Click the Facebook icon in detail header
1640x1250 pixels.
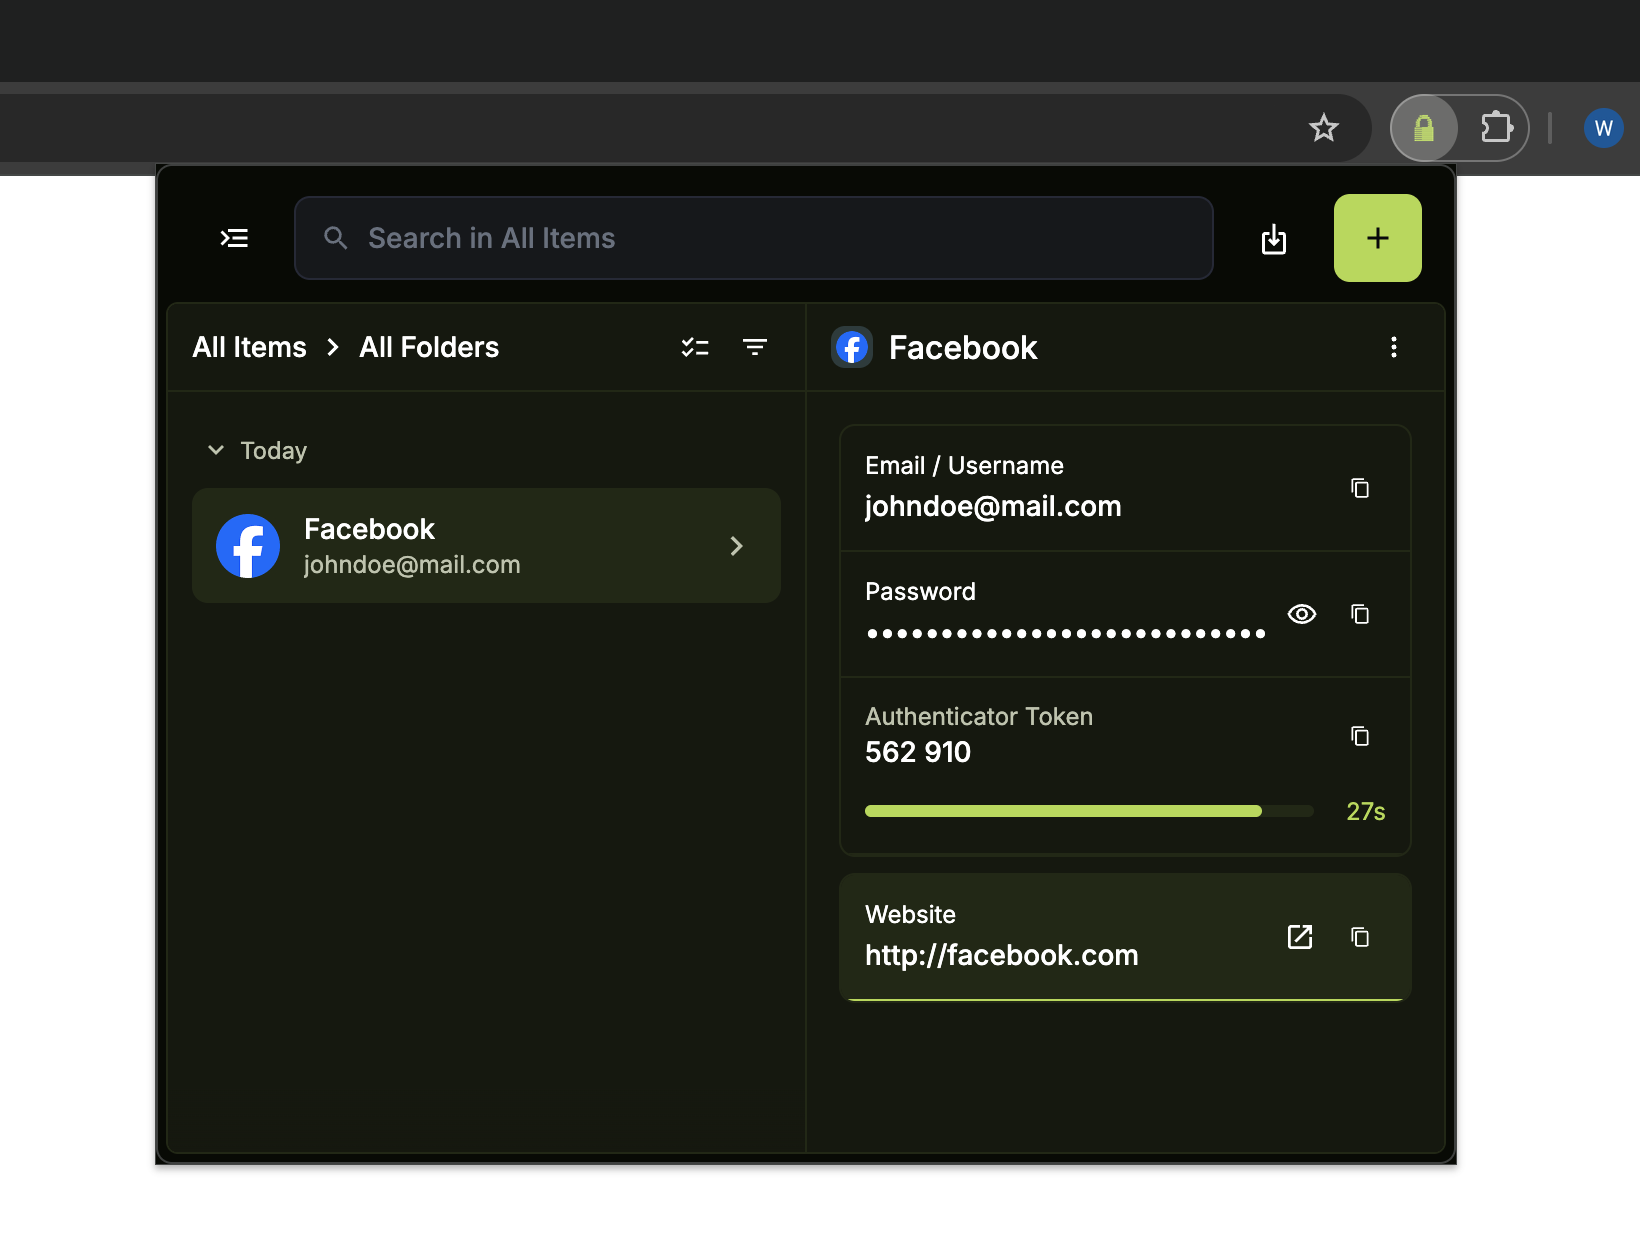point(852,347)
